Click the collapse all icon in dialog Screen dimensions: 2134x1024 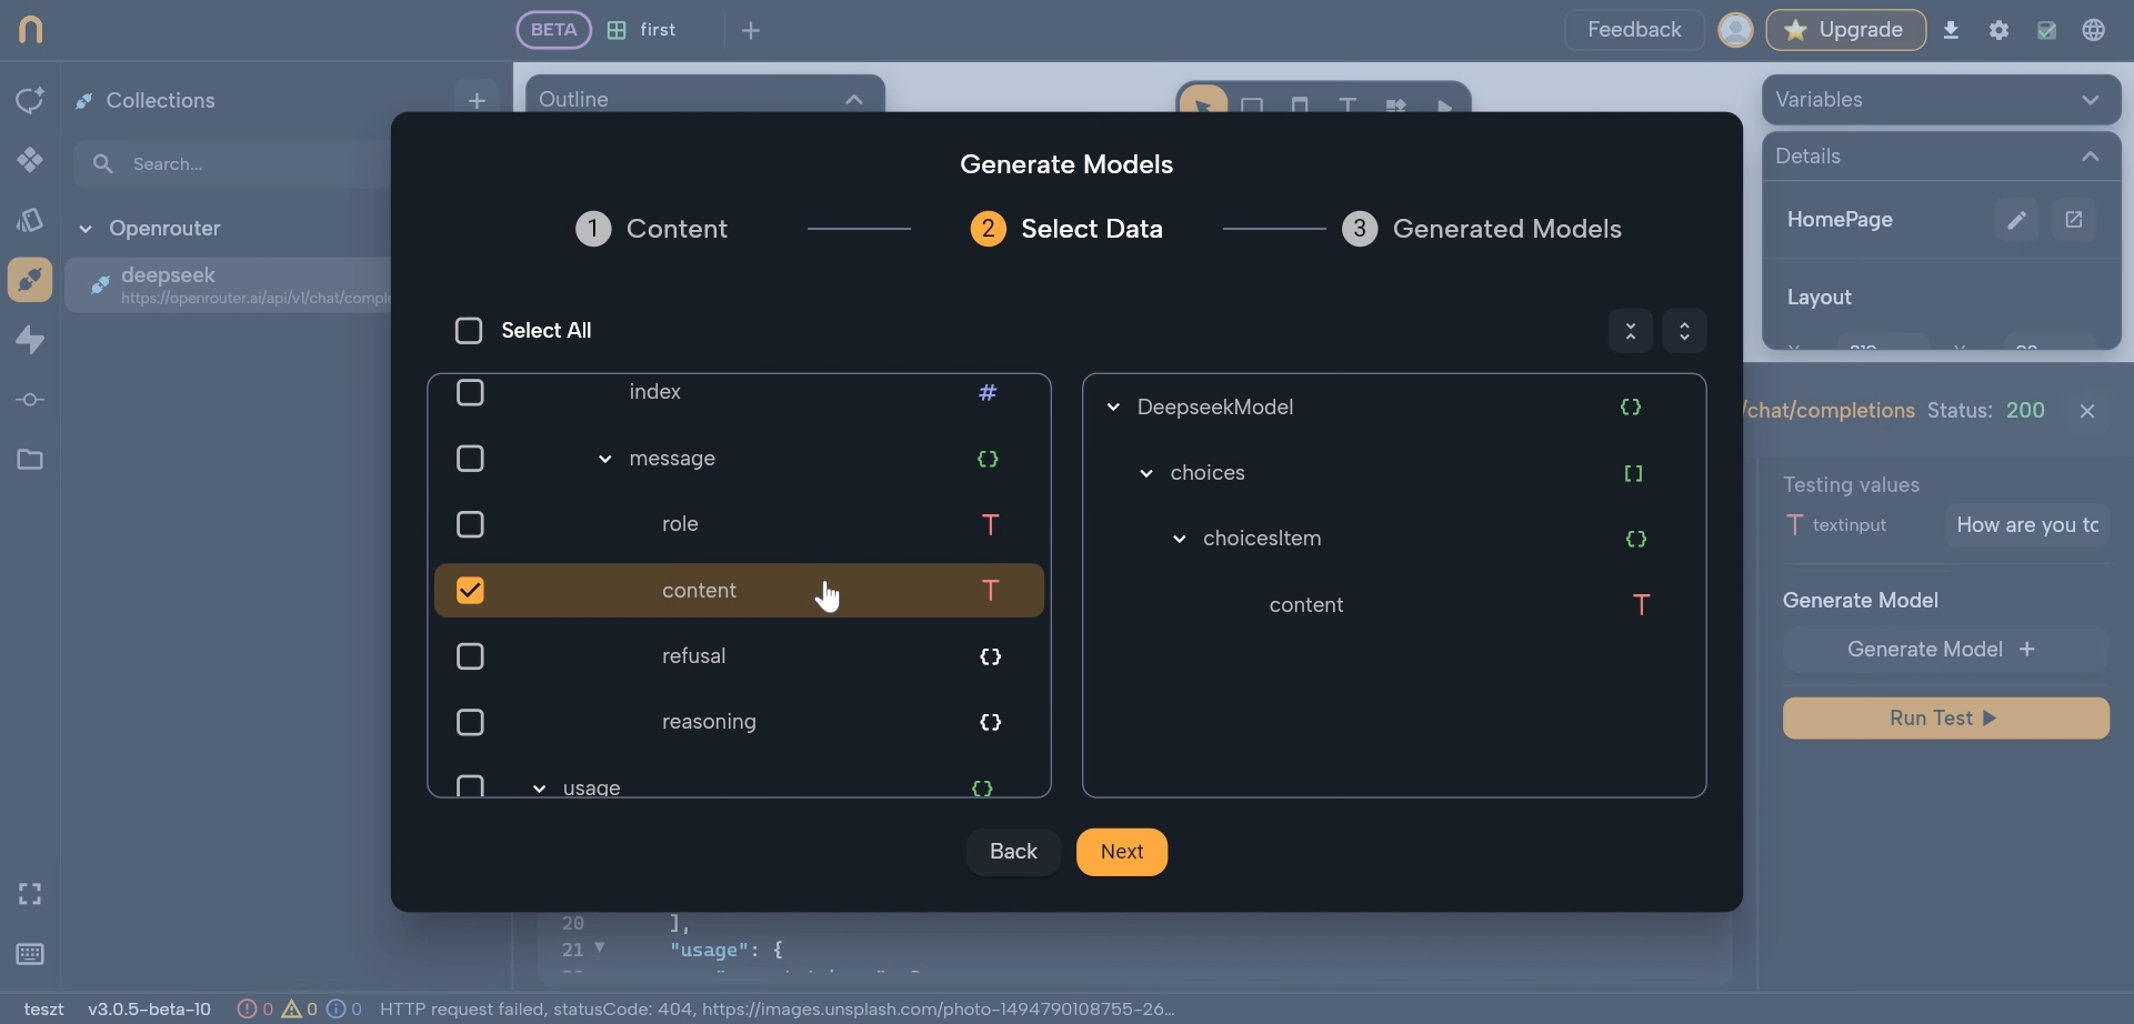(1630, 331)
